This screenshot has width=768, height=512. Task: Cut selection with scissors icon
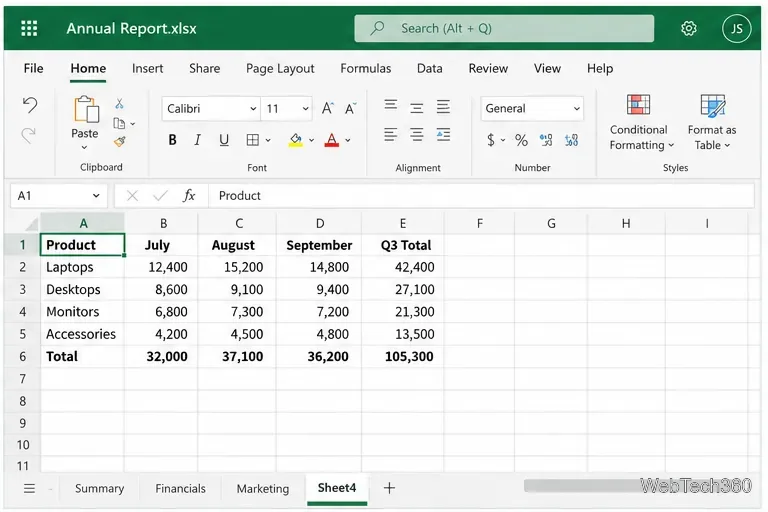120,104
